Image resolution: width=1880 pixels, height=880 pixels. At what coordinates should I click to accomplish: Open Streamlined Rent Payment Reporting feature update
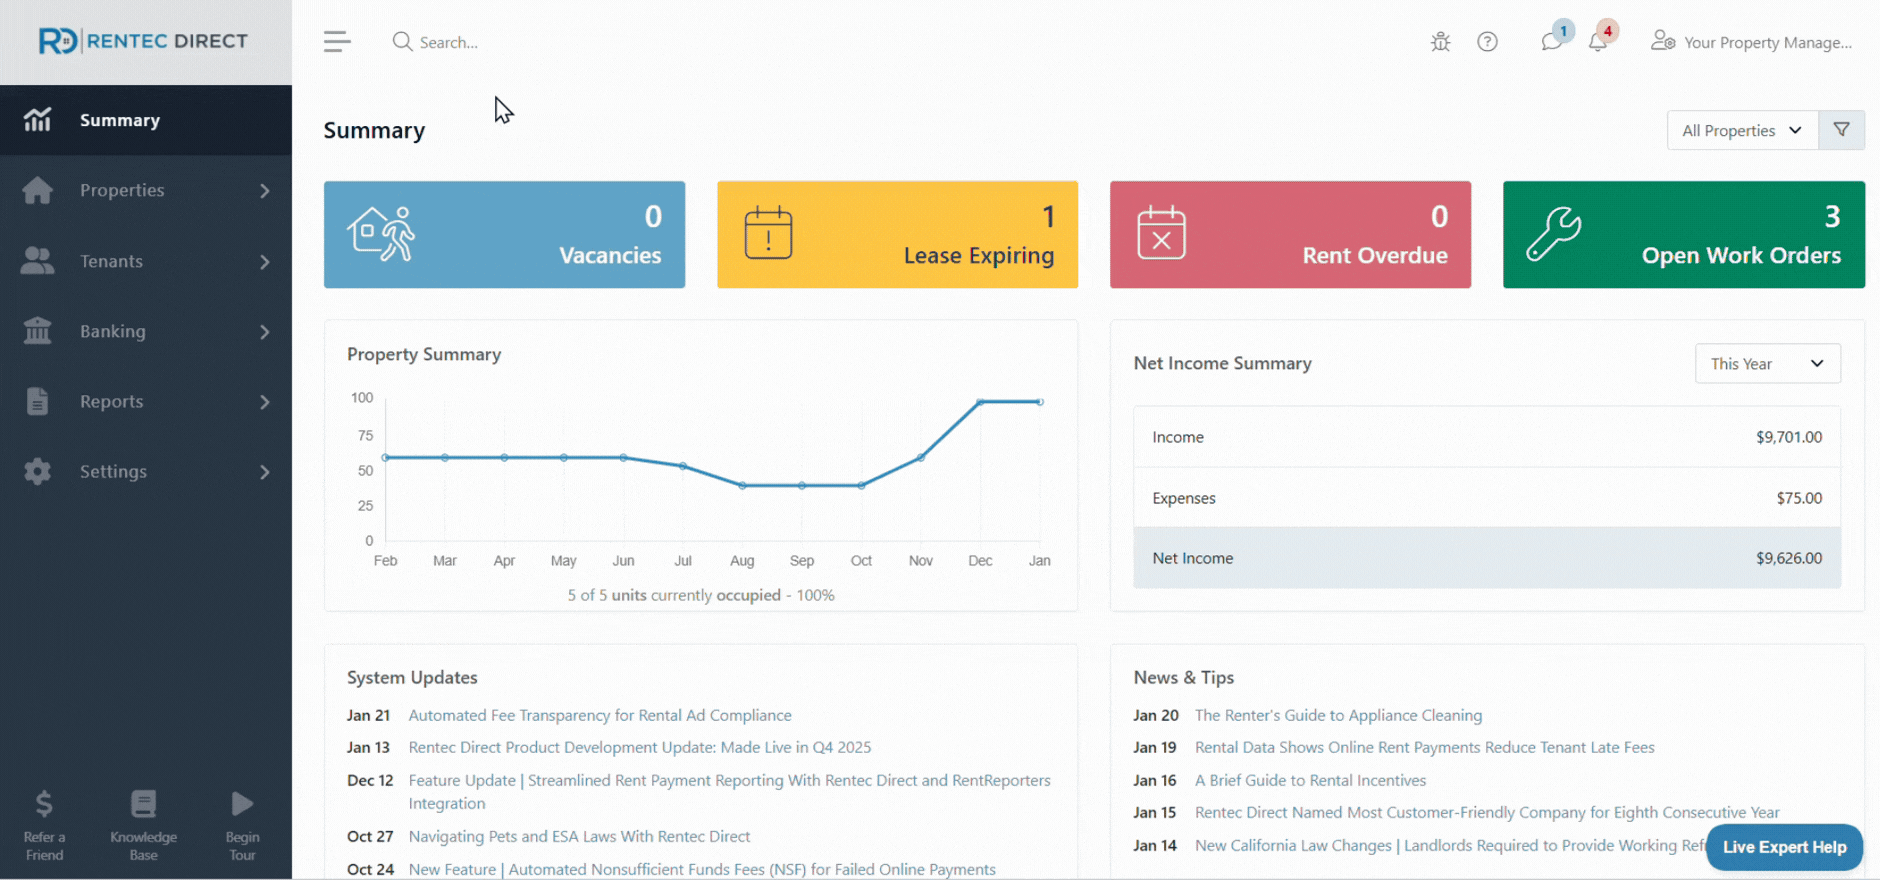tap(729, 791)
